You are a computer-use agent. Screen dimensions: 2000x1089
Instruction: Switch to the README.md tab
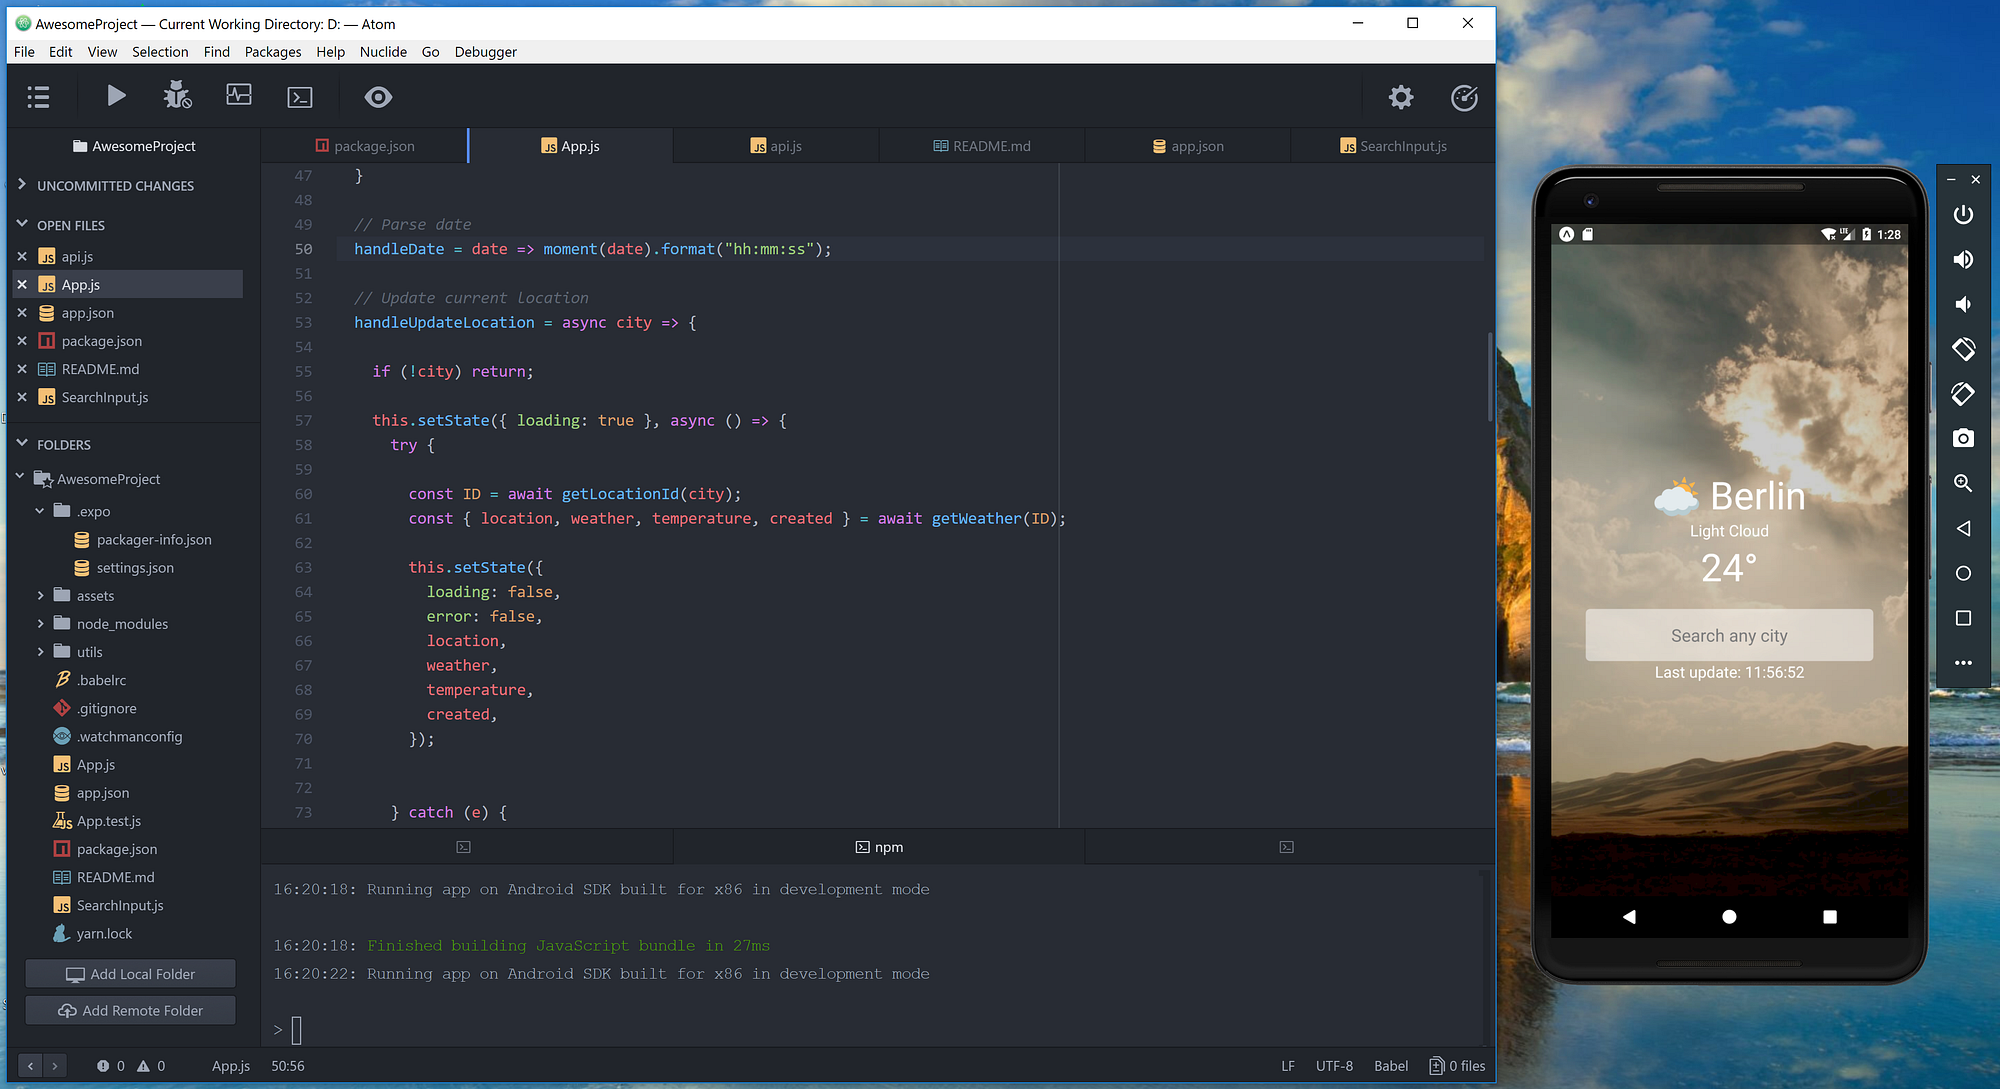coord(981,145)
